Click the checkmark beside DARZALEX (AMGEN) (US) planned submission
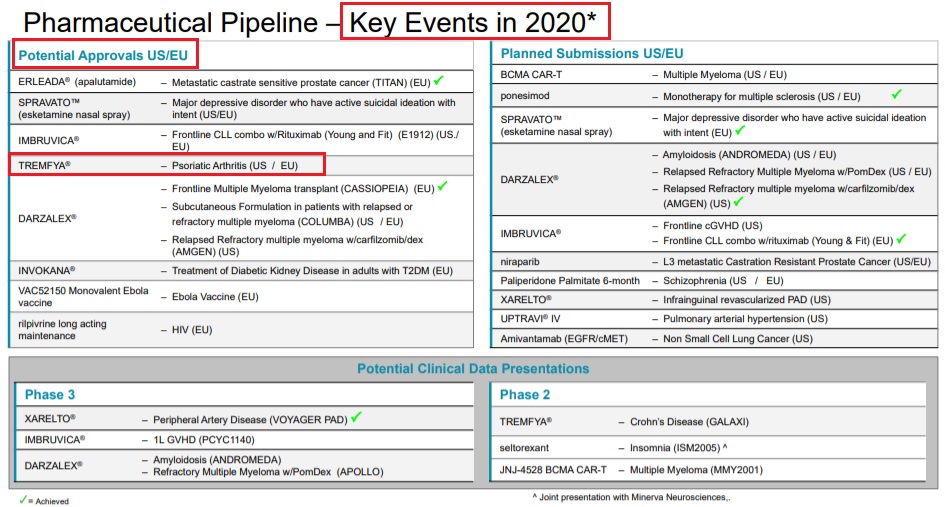945x507 pixels. [741, 202]
